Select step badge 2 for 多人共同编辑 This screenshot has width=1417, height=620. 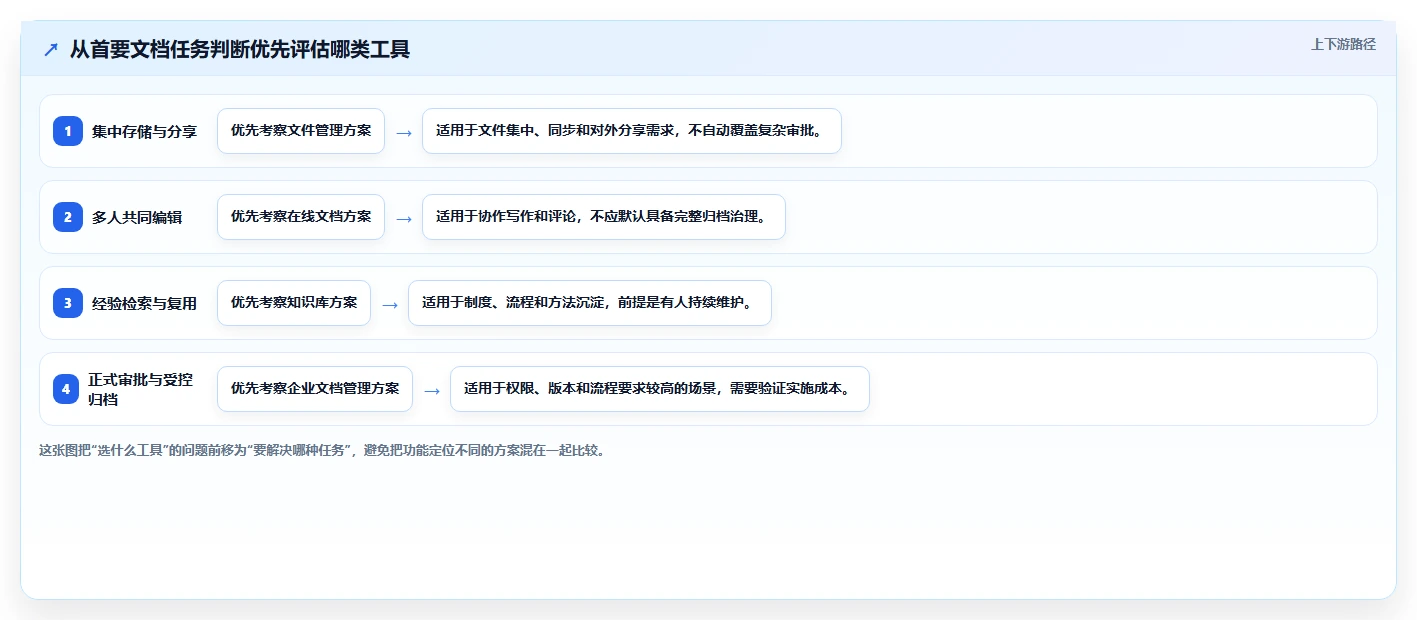[x=68, y=217]
